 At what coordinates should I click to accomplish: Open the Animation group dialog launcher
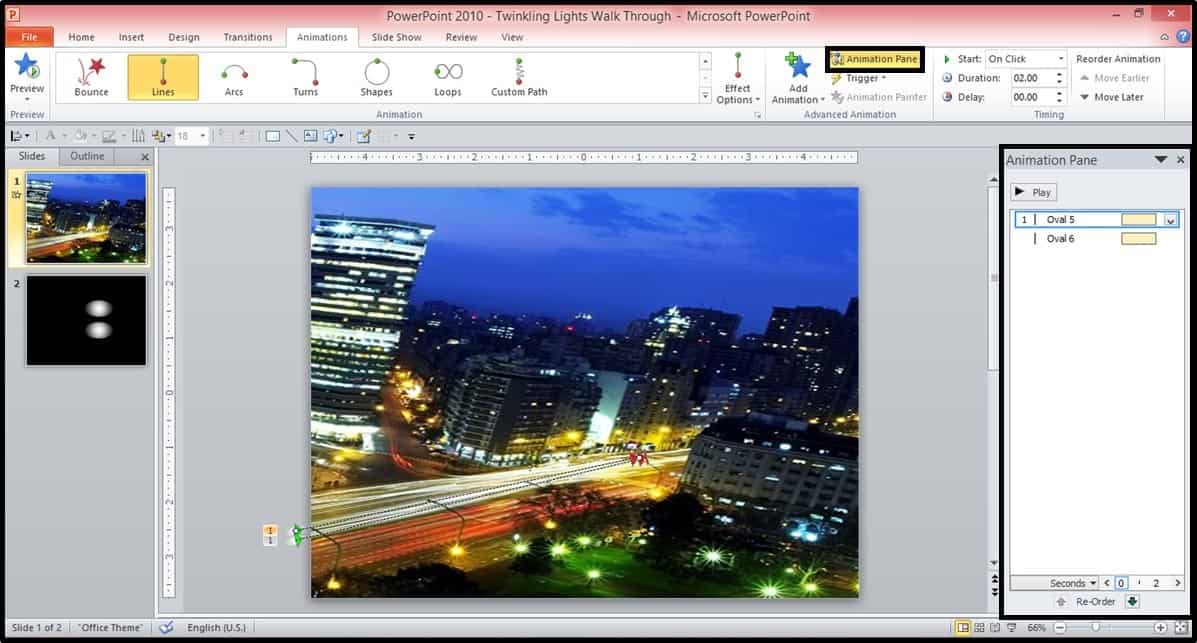757,115
